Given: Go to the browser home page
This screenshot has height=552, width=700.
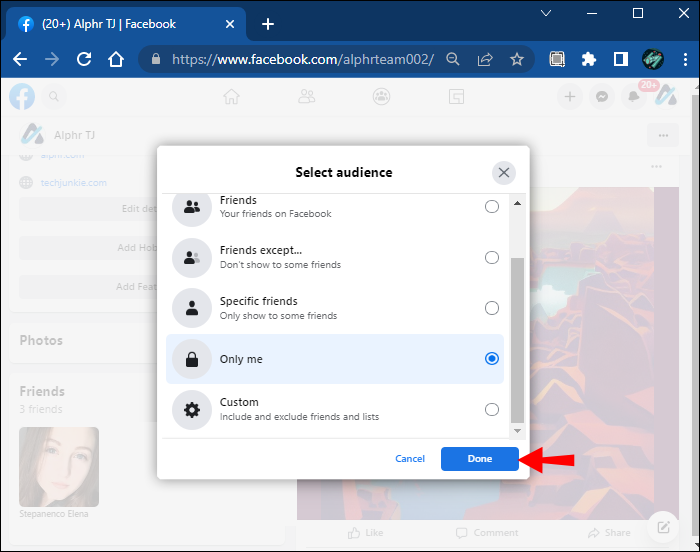Looking at the screenshot, I should click(x=116, y=59).
